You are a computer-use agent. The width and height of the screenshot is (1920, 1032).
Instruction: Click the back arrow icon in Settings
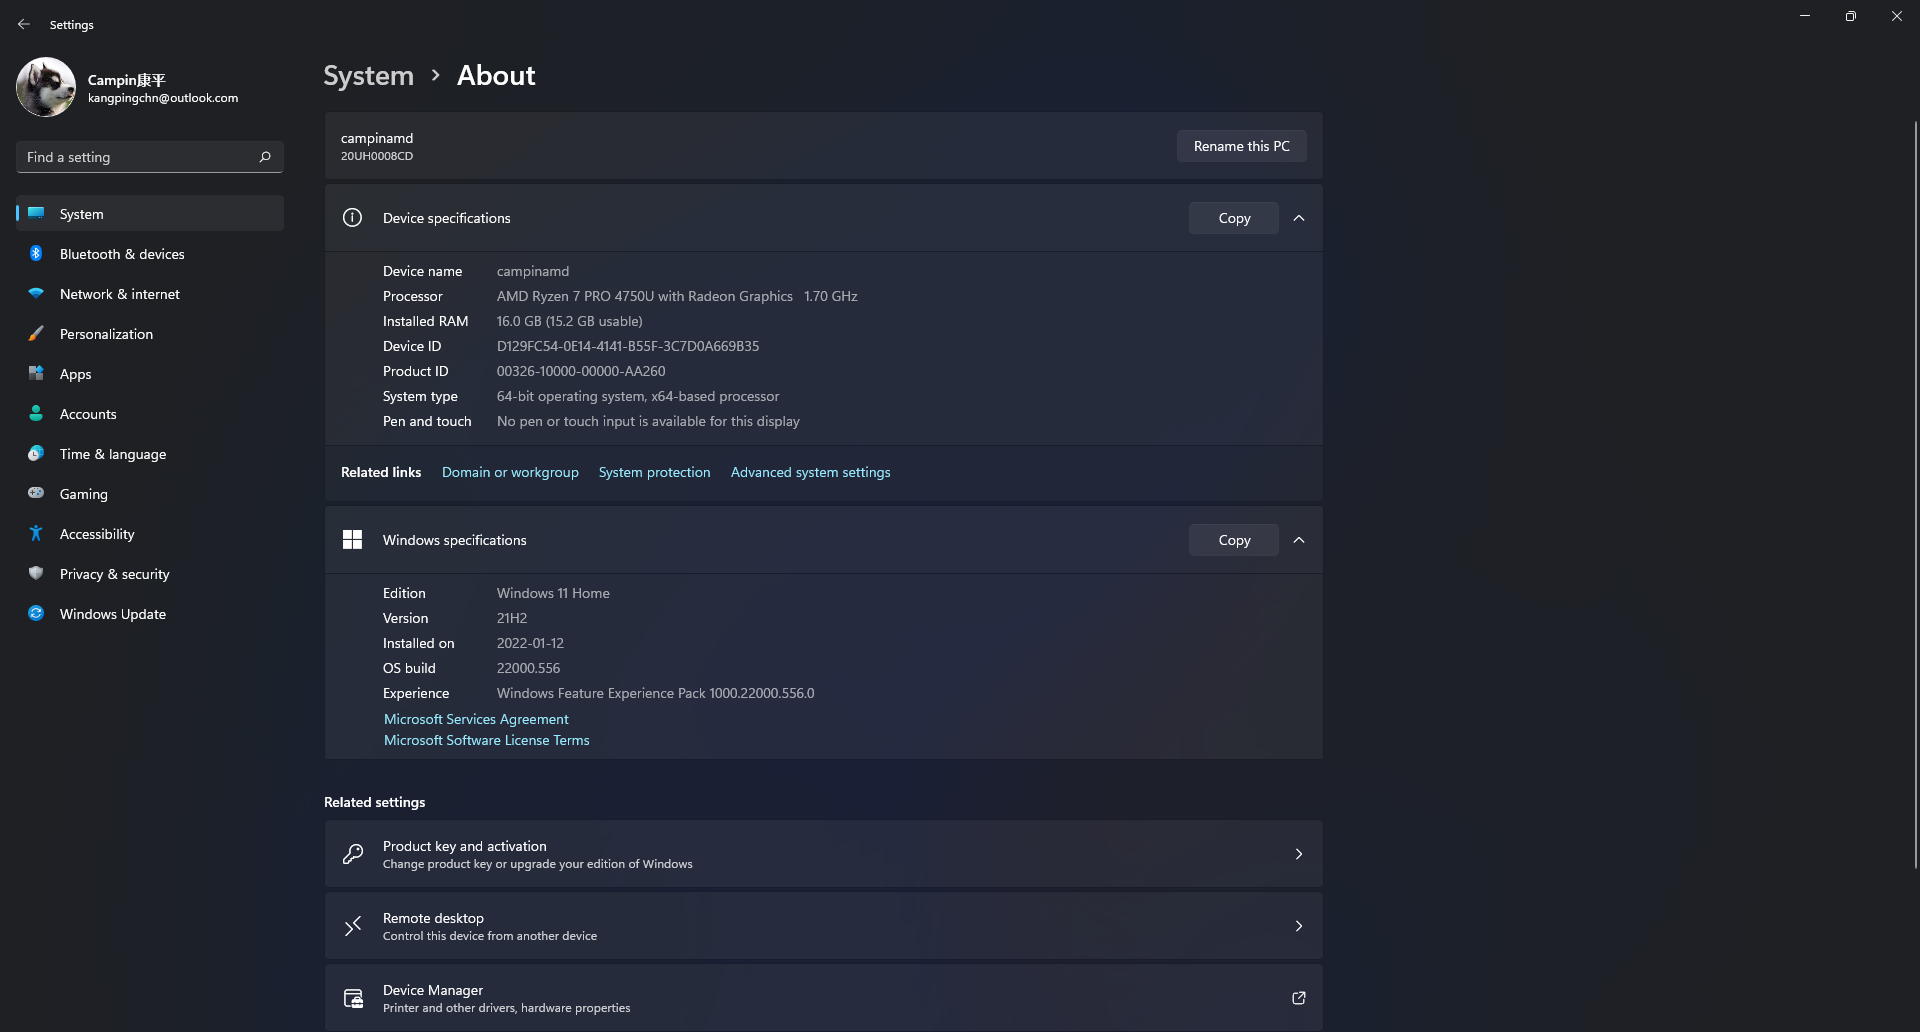tap(24, 24)
